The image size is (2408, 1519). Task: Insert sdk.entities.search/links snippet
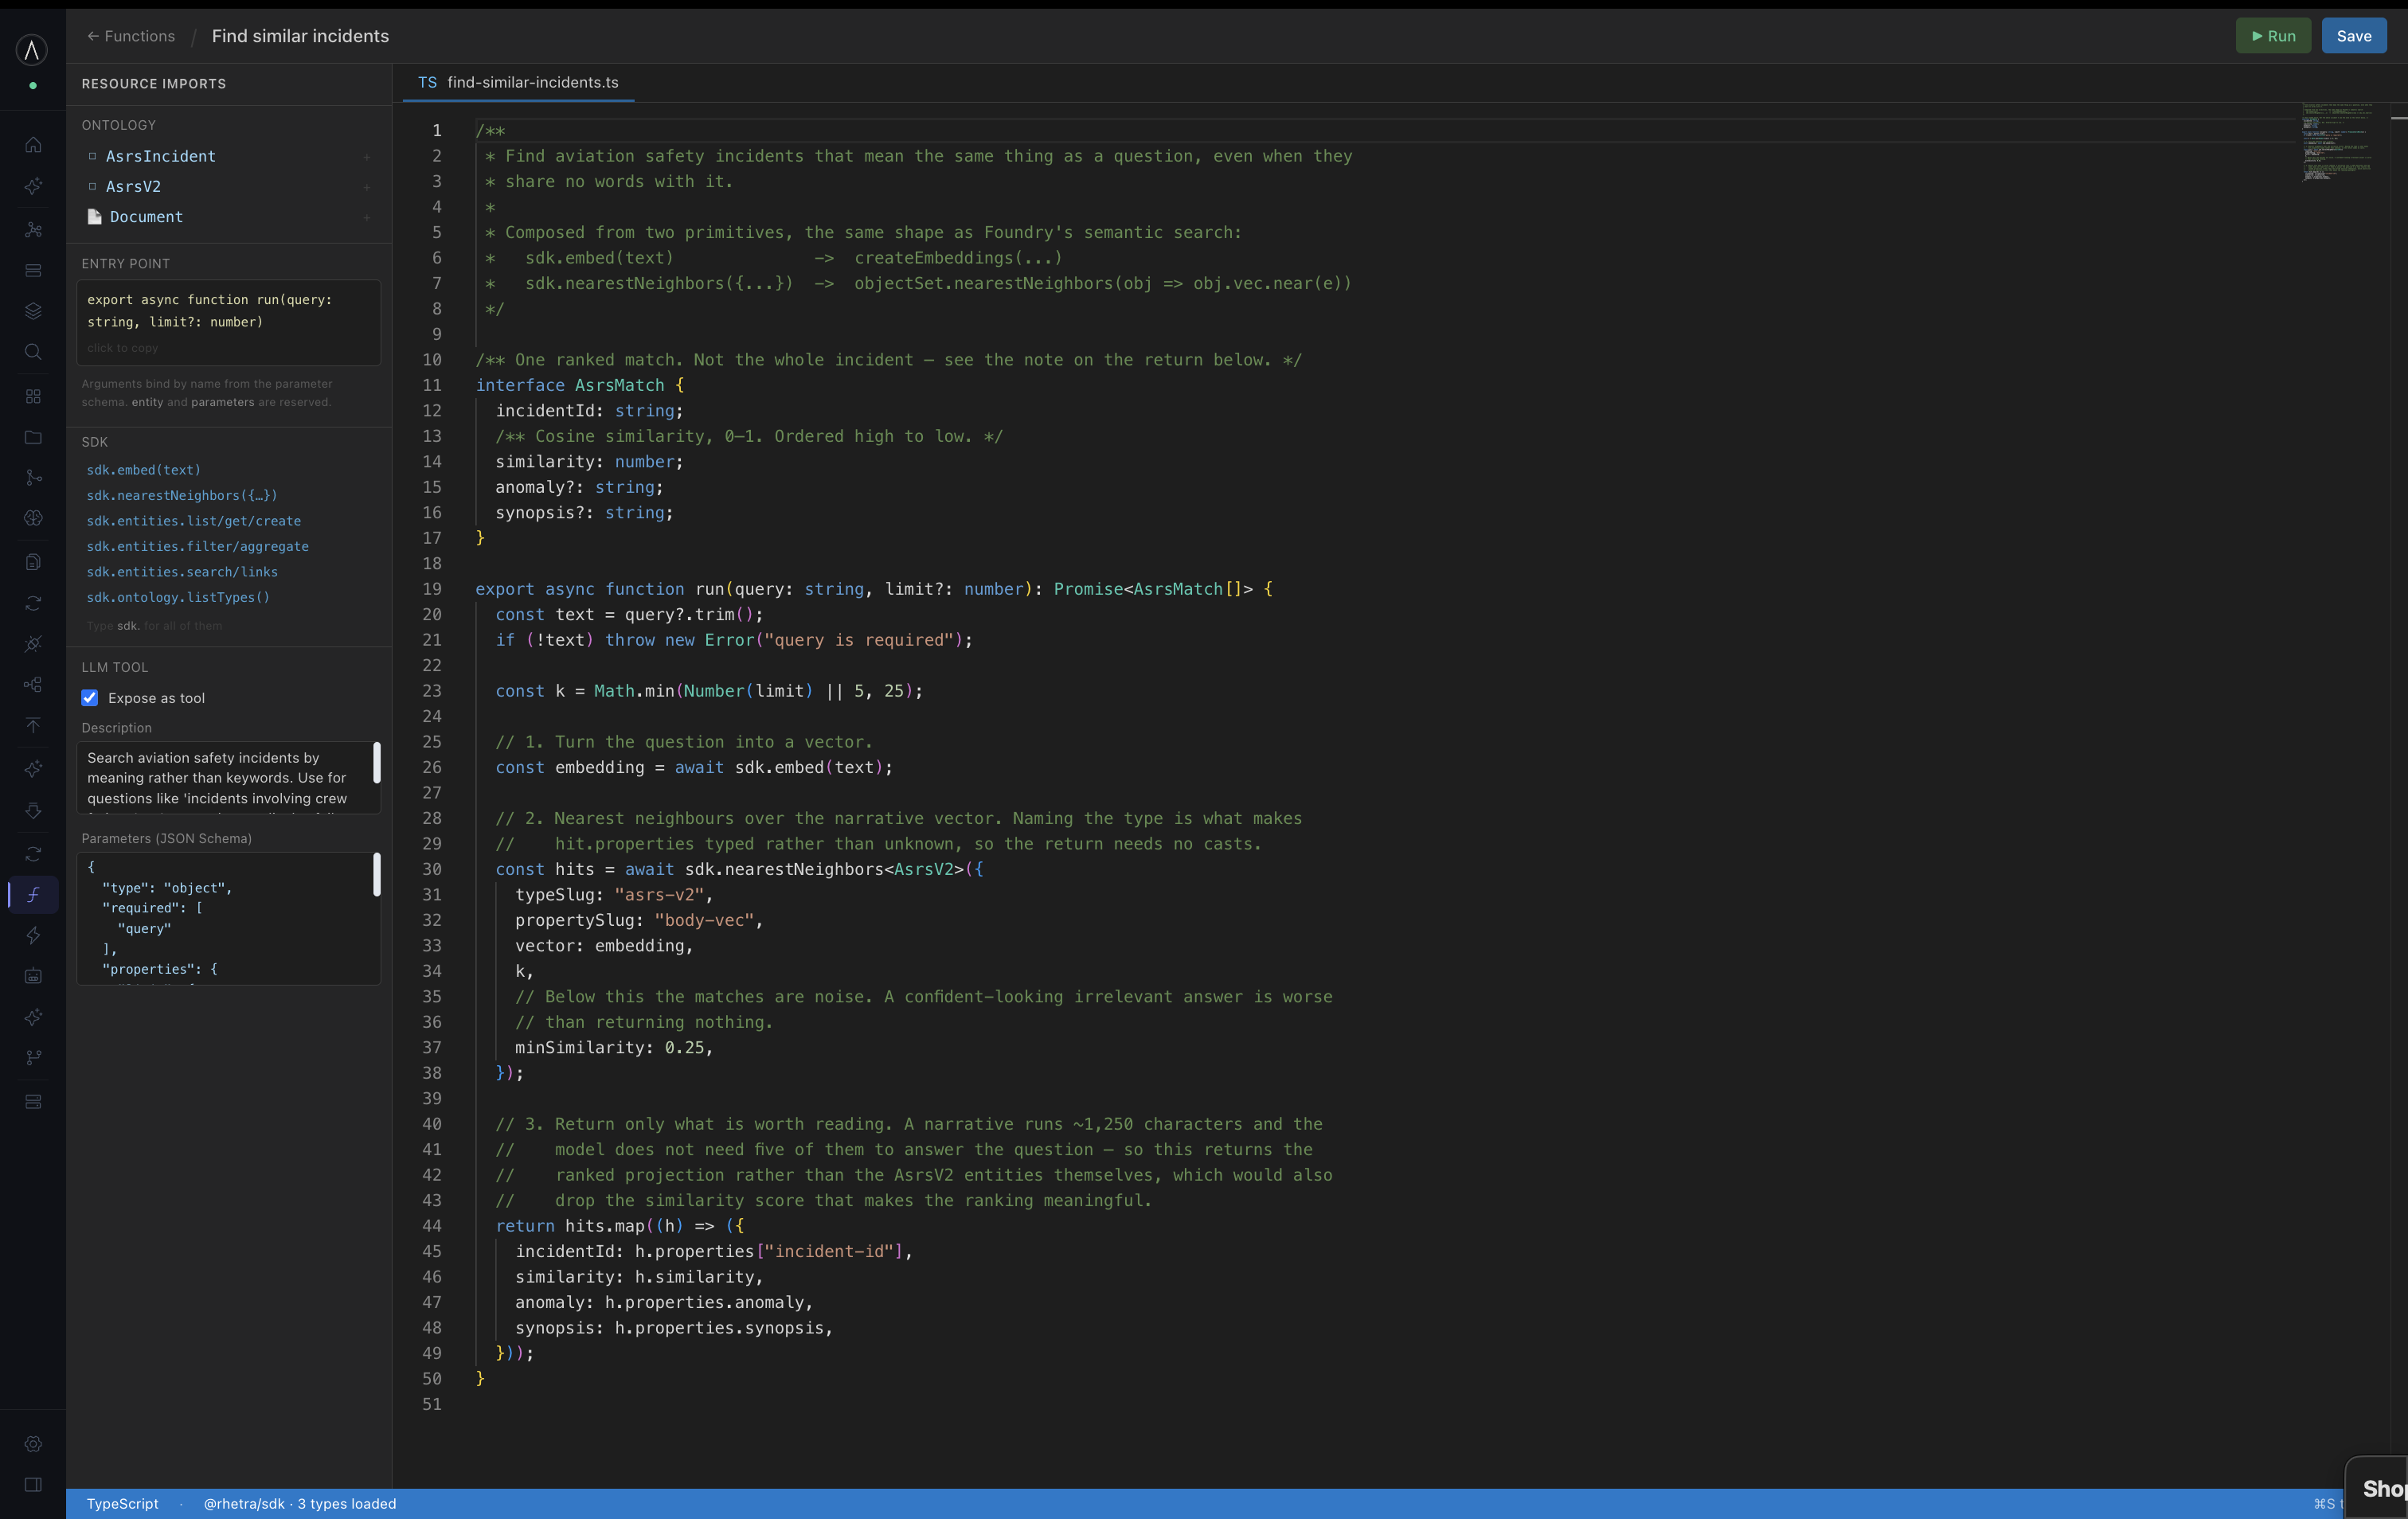(182, 572)
